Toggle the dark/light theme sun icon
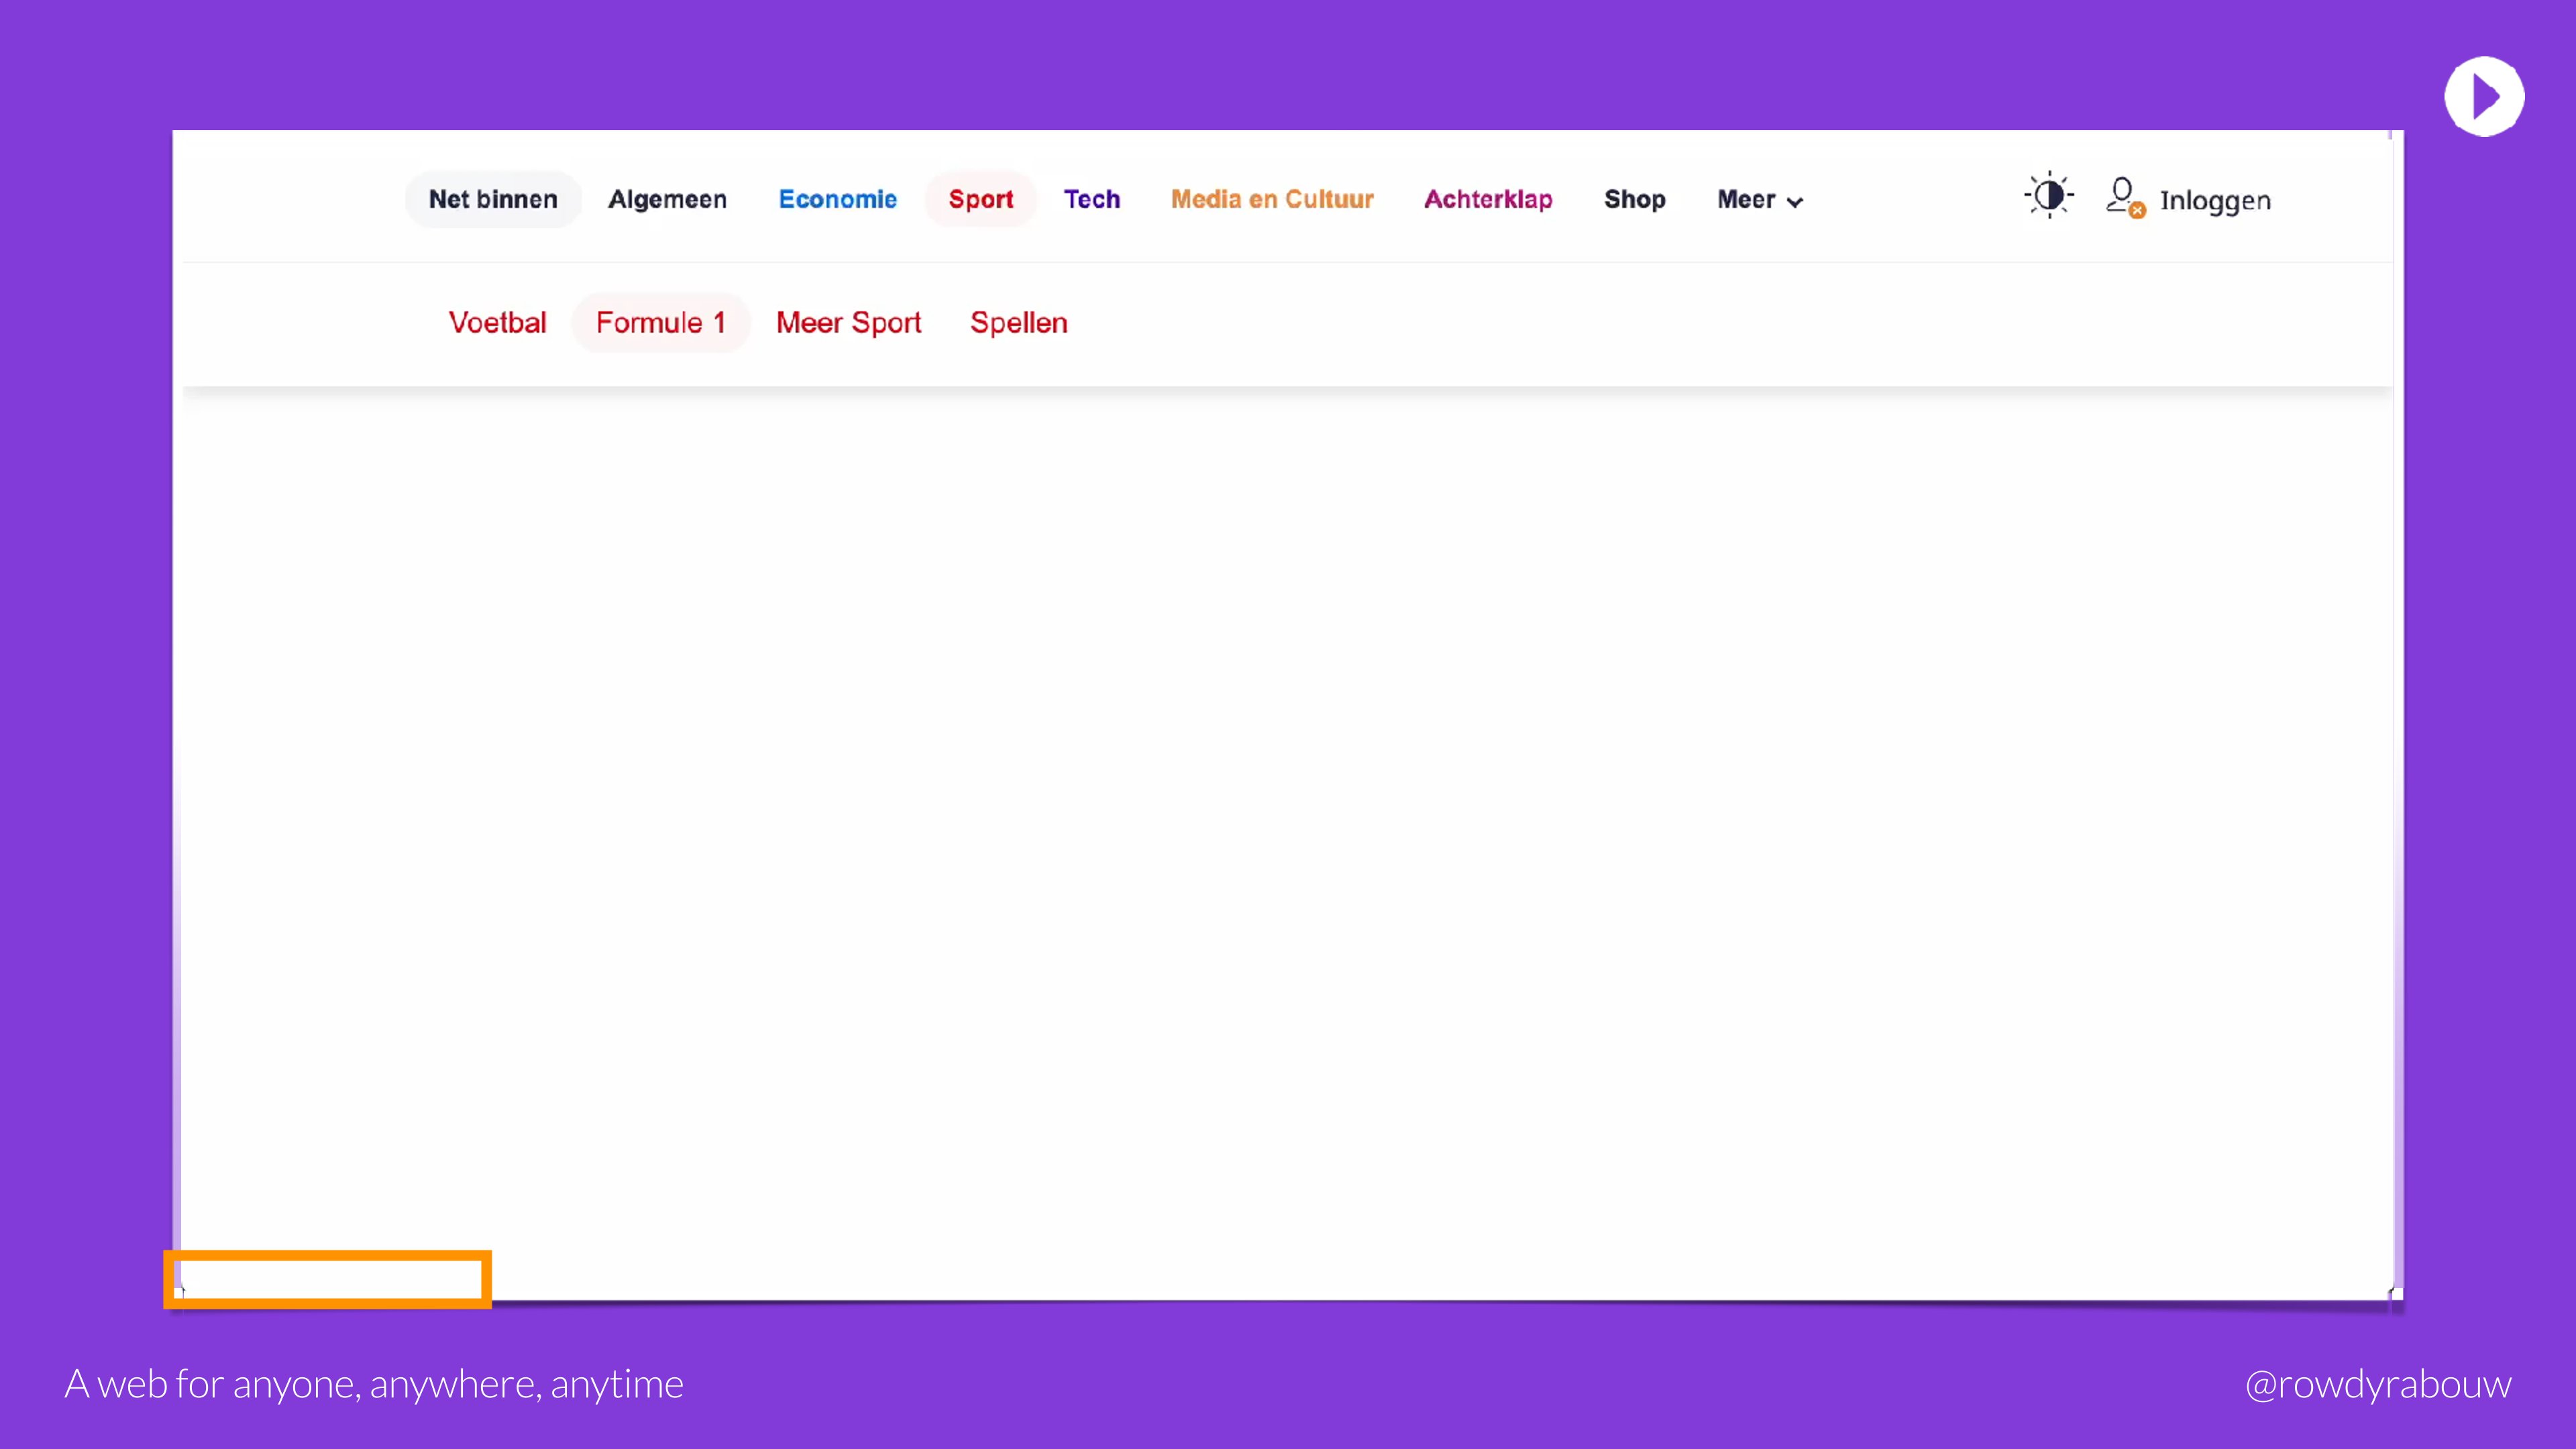 [2048, 195]
